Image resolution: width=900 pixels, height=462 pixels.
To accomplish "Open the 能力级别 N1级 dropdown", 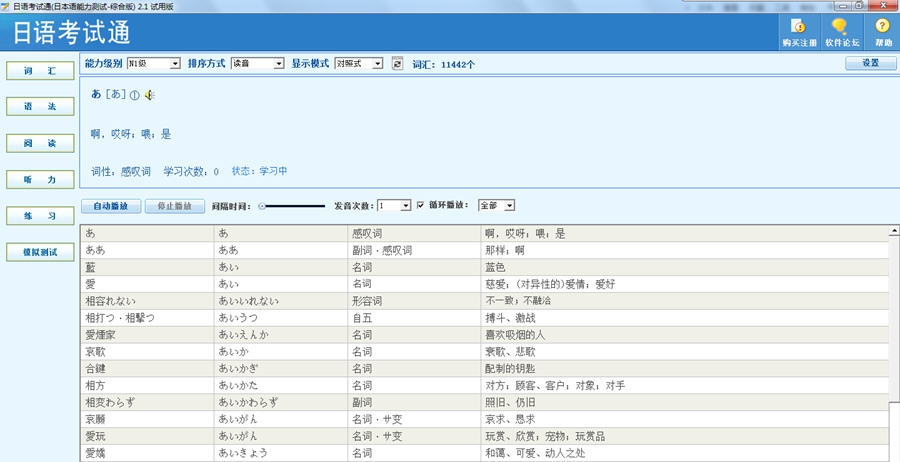I will (x=154, y=64).
